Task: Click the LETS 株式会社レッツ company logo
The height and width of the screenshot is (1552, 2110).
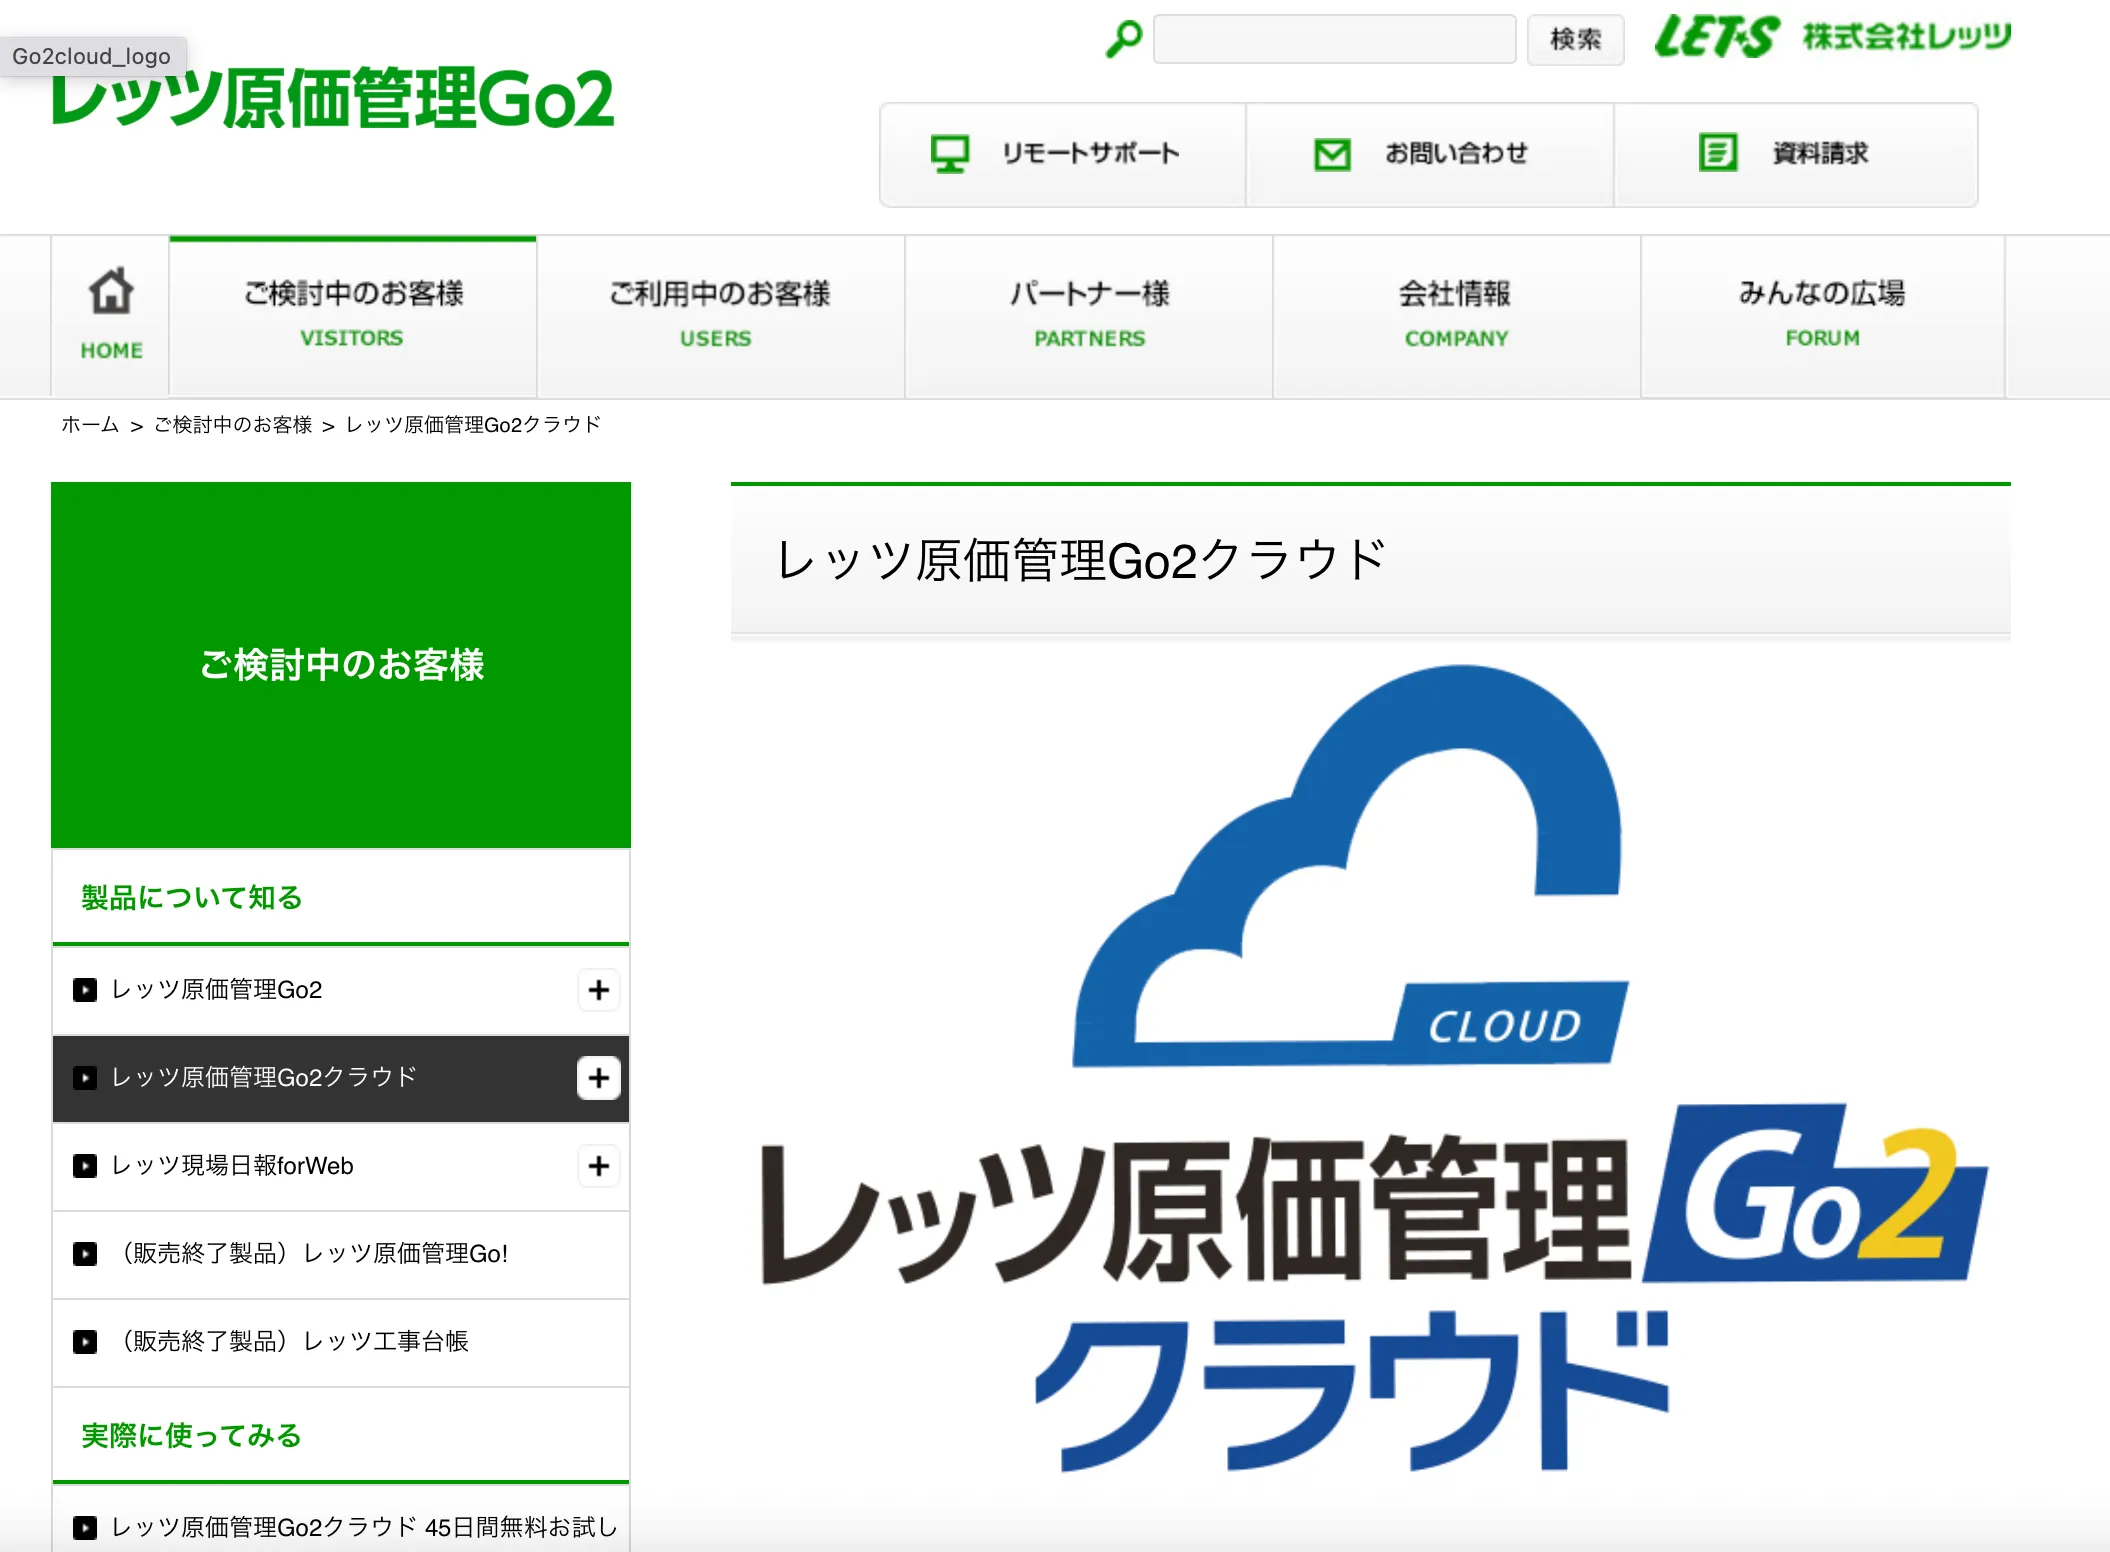Action: (1832, 37)
